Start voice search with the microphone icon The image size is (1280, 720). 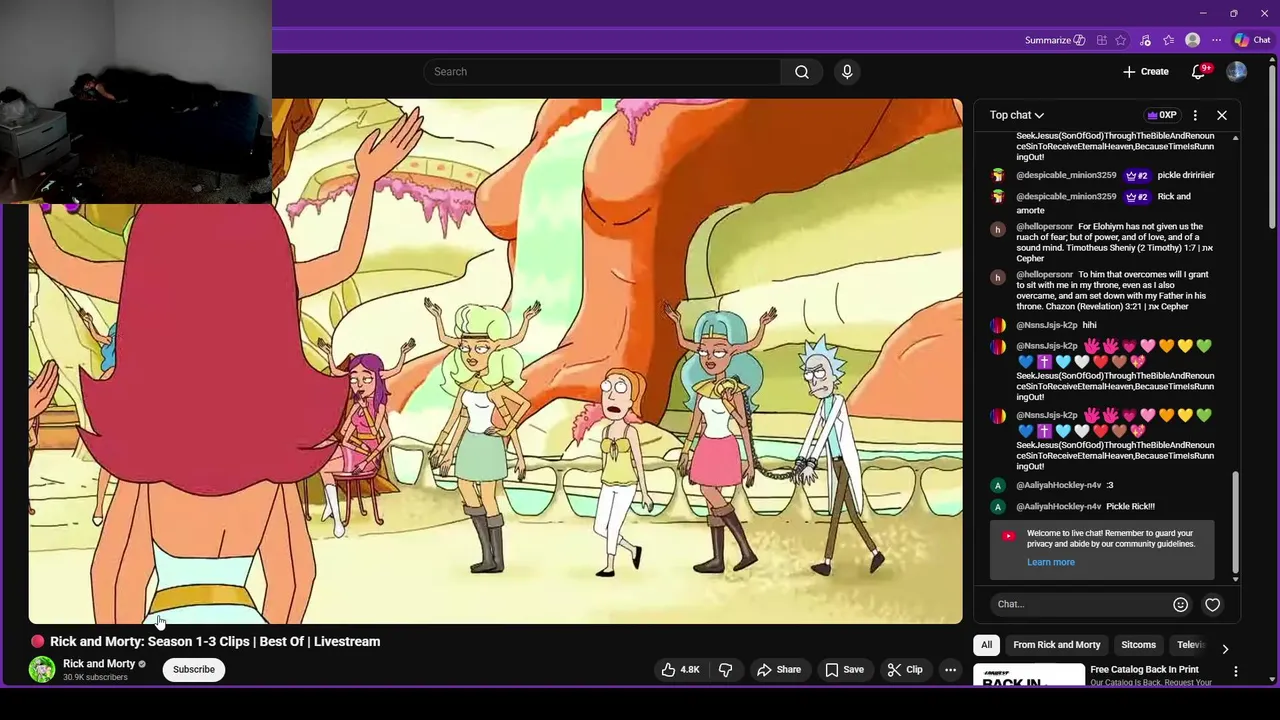coord(847,72)
